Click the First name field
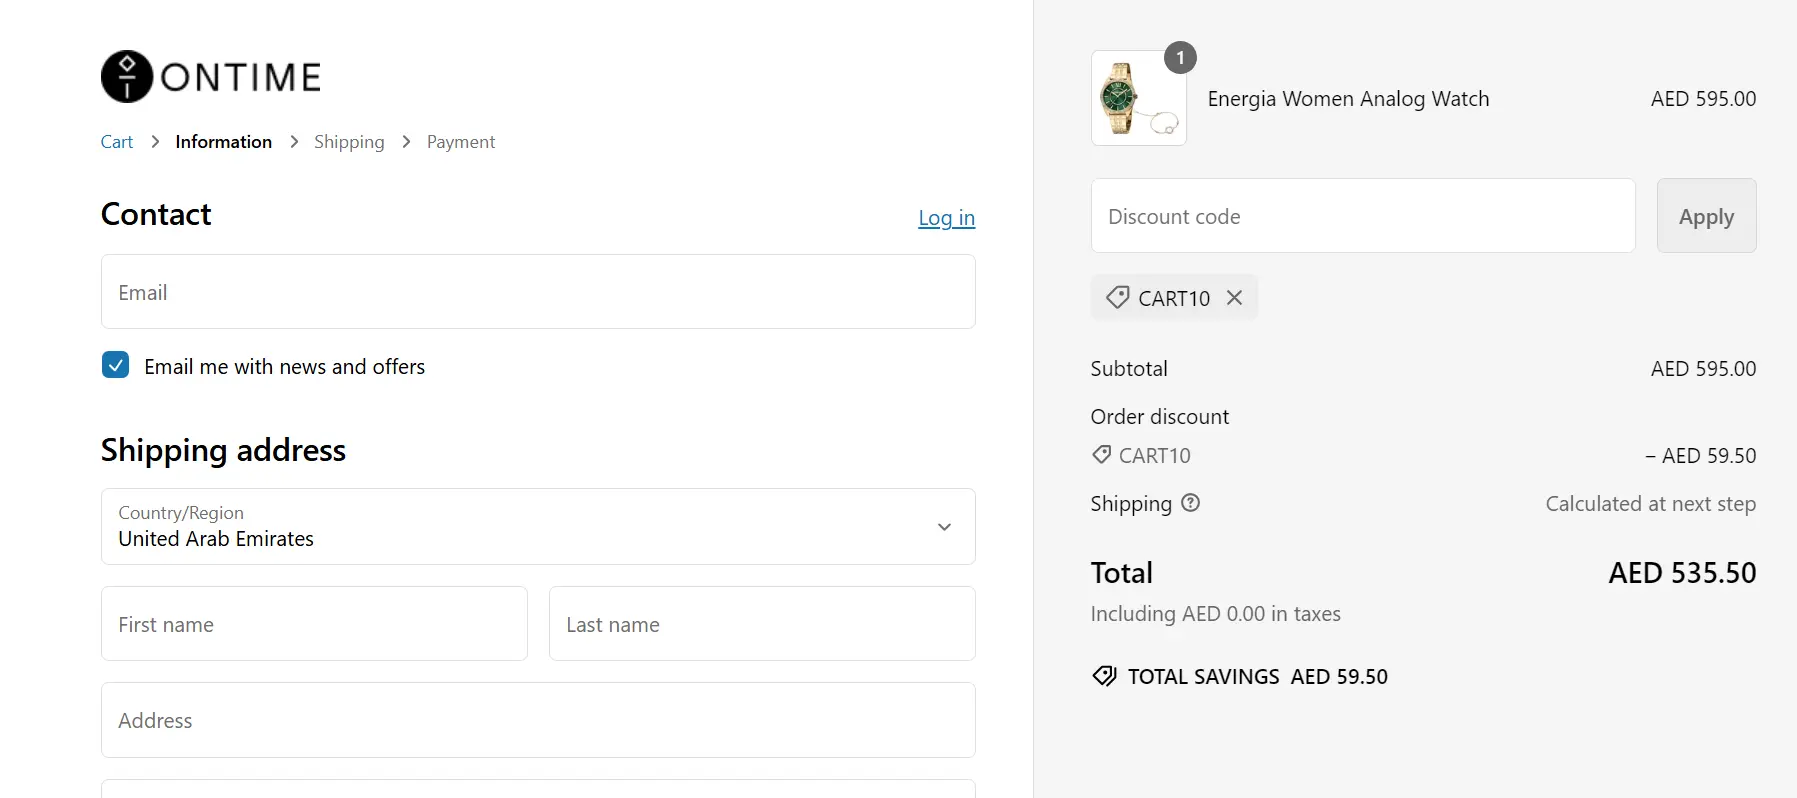 pos(314,624)
